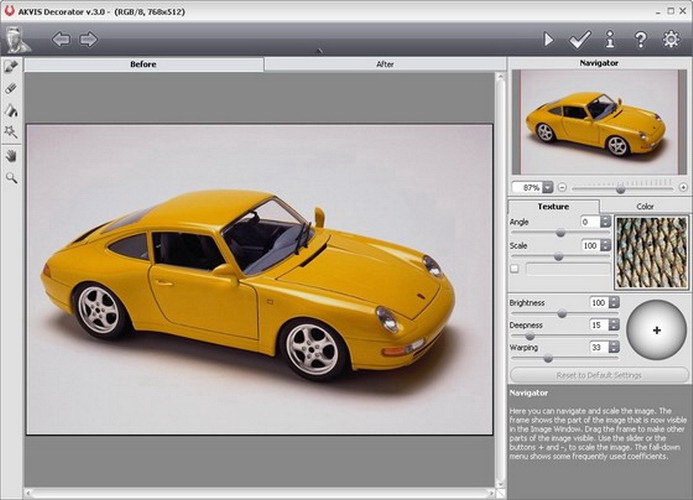Apply result with the checkmark icon

pos(579,40)
